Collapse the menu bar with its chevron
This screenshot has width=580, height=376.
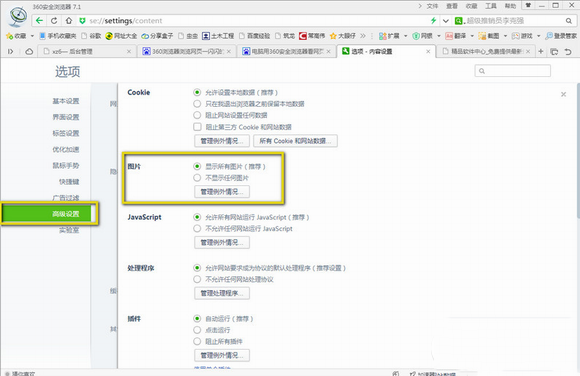(420, 6)
